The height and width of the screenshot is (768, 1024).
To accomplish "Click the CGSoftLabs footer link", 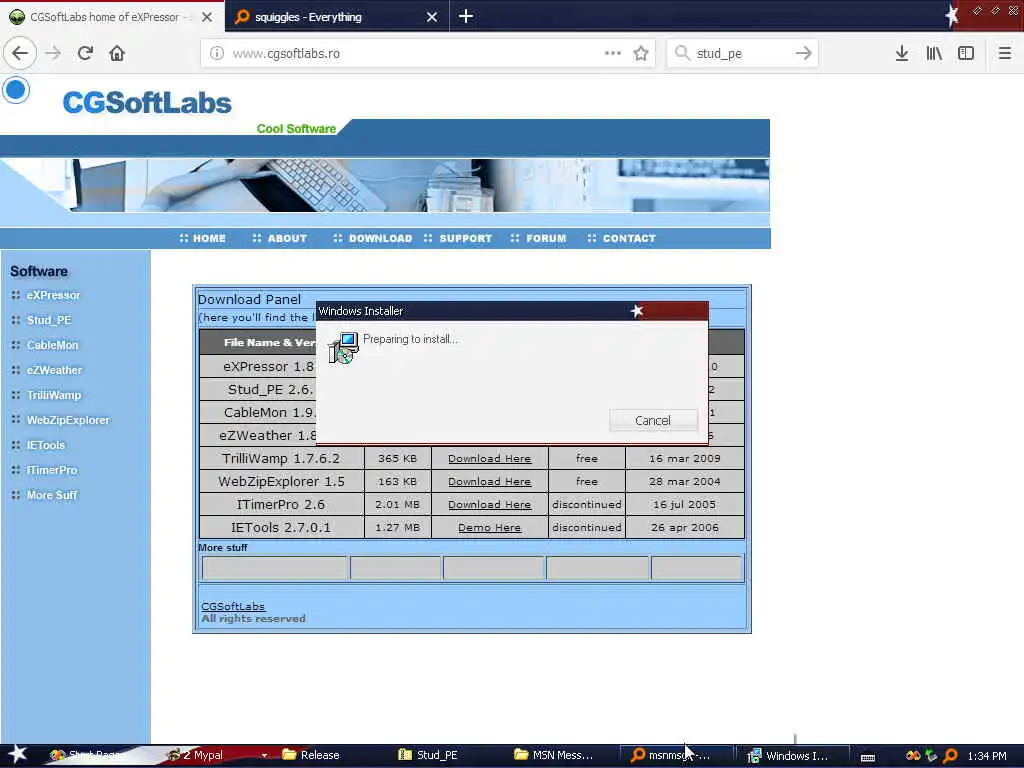I will [x=233, y=606].
